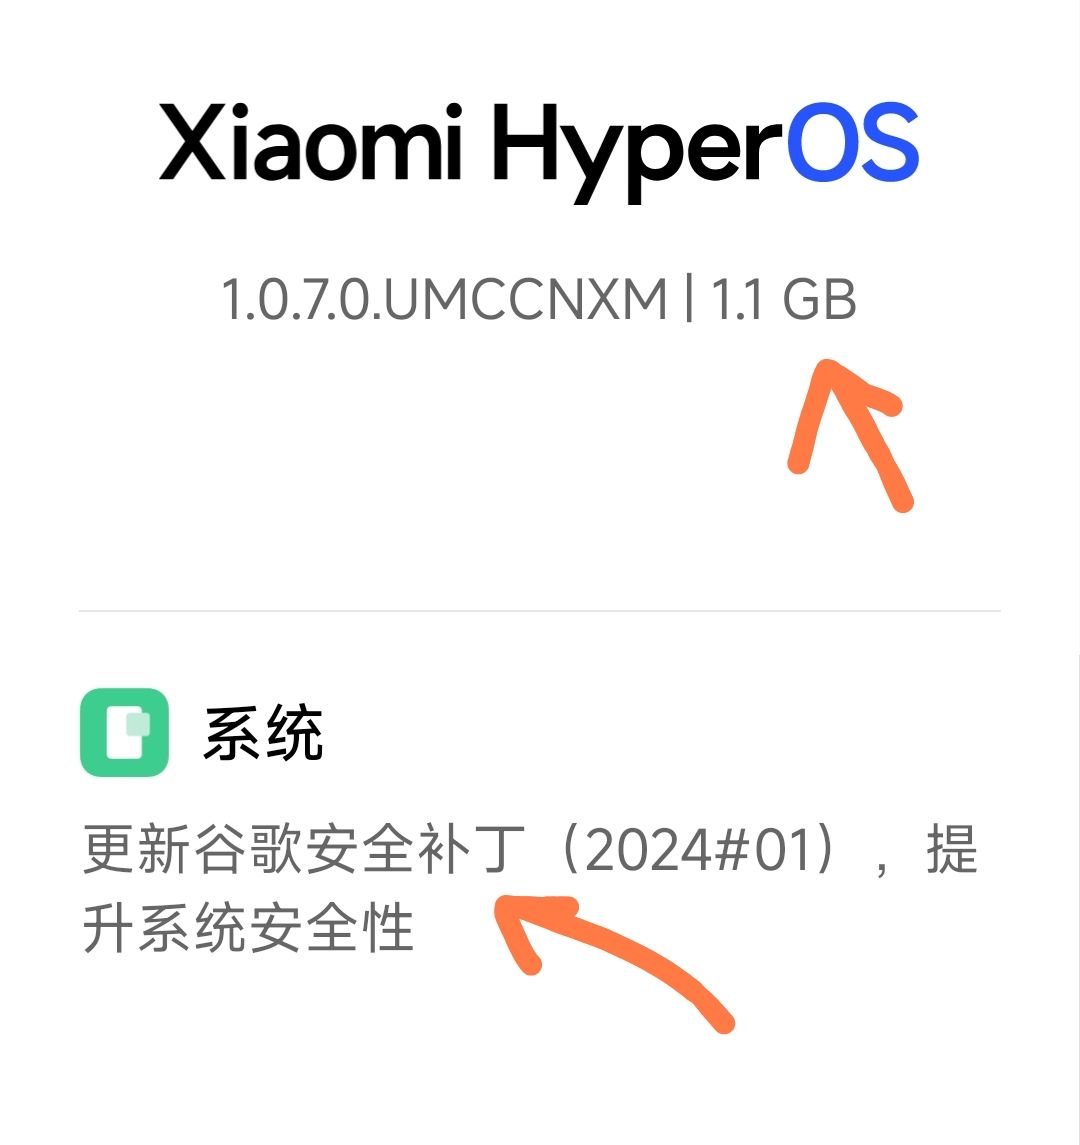Select version number 1.0.7.0.UMCCNXM
The image size is (1080, 1145).
pyautogui.click(x=444, y=299)
